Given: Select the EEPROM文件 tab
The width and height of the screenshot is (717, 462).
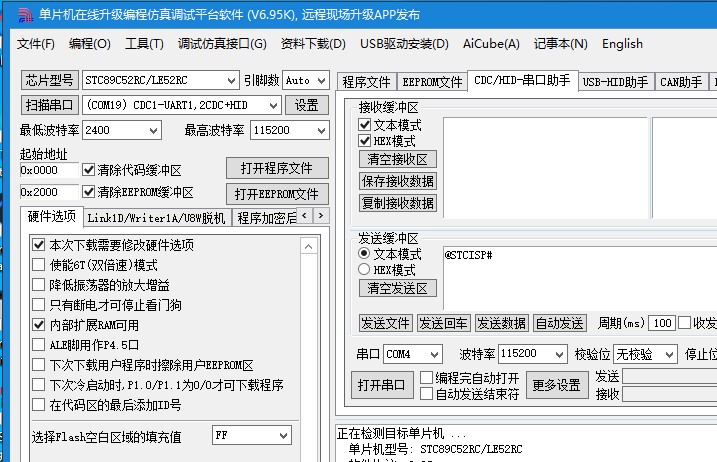Looking at the screenshot, I should [x=432, y=82].
